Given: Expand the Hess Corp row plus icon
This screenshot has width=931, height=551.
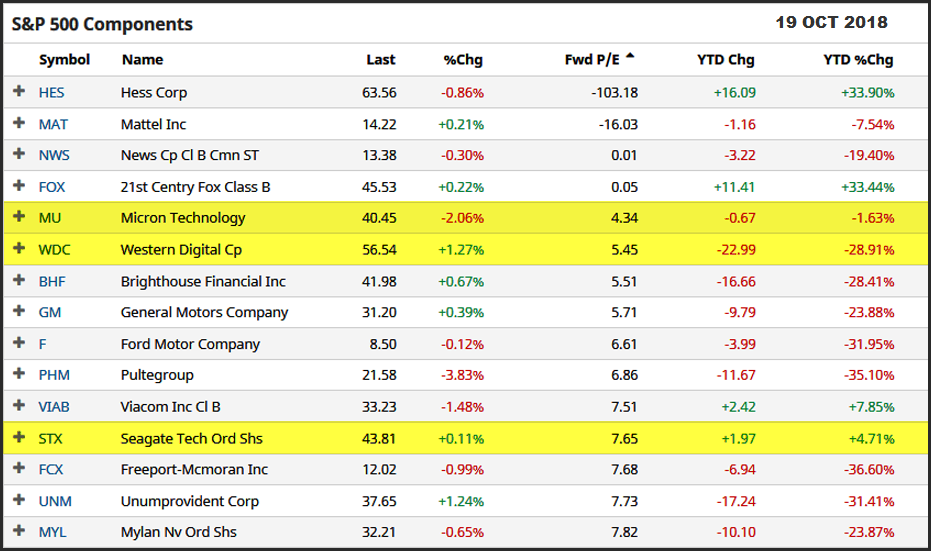Looking at the screenshot, I should (18, 92).
